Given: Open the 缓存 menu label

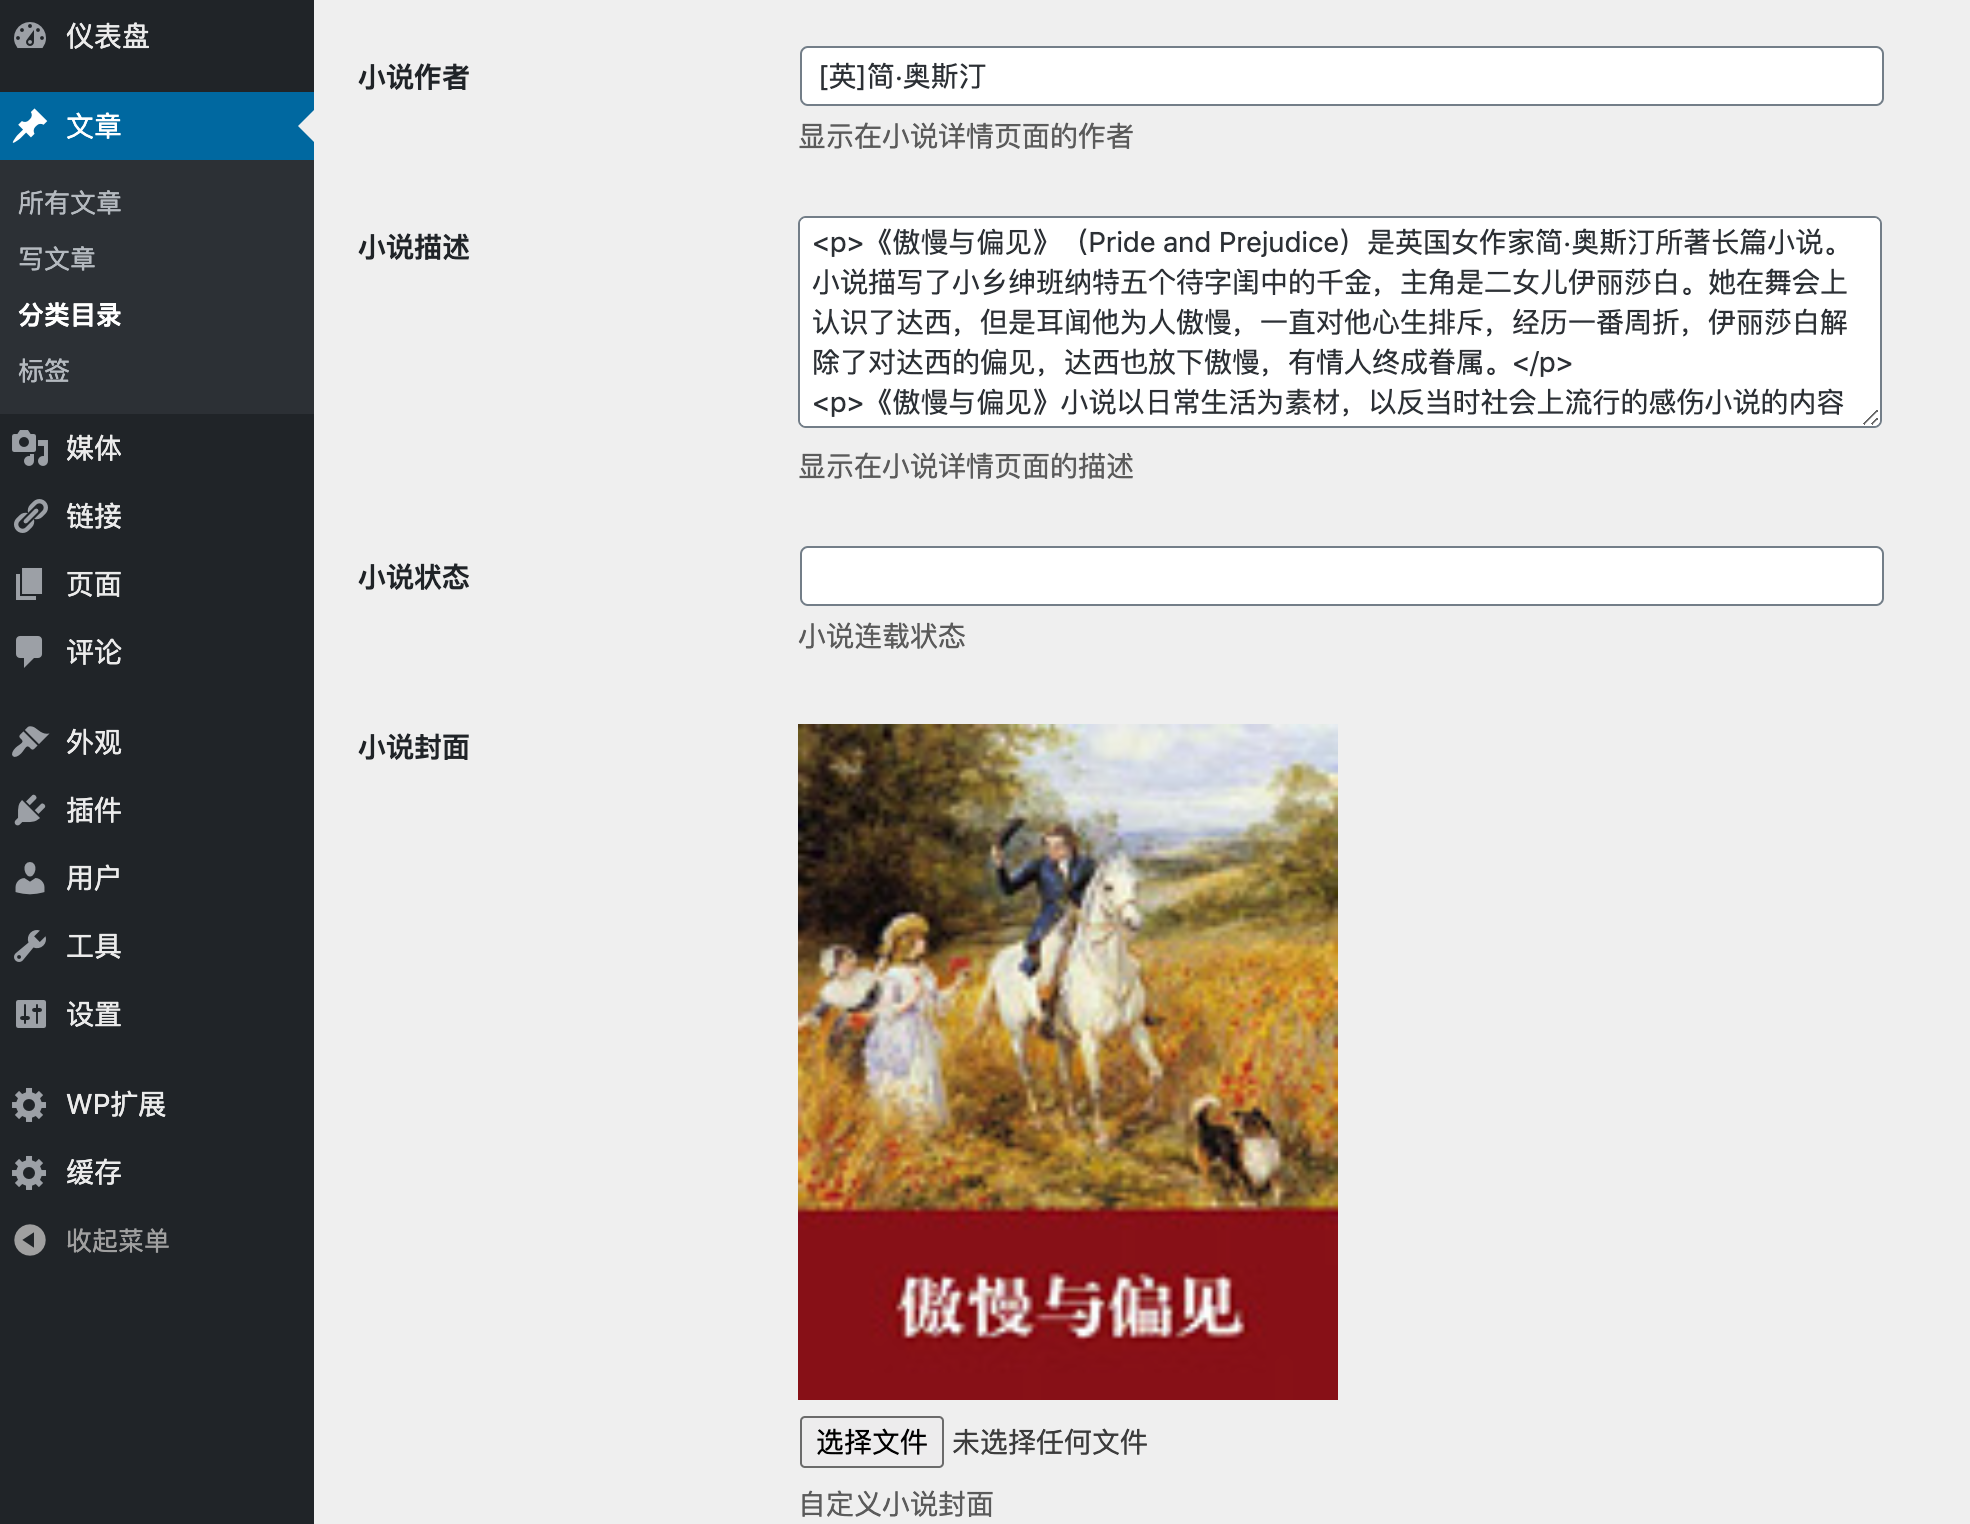Looking at the screenshot, I should (94, 1172).
